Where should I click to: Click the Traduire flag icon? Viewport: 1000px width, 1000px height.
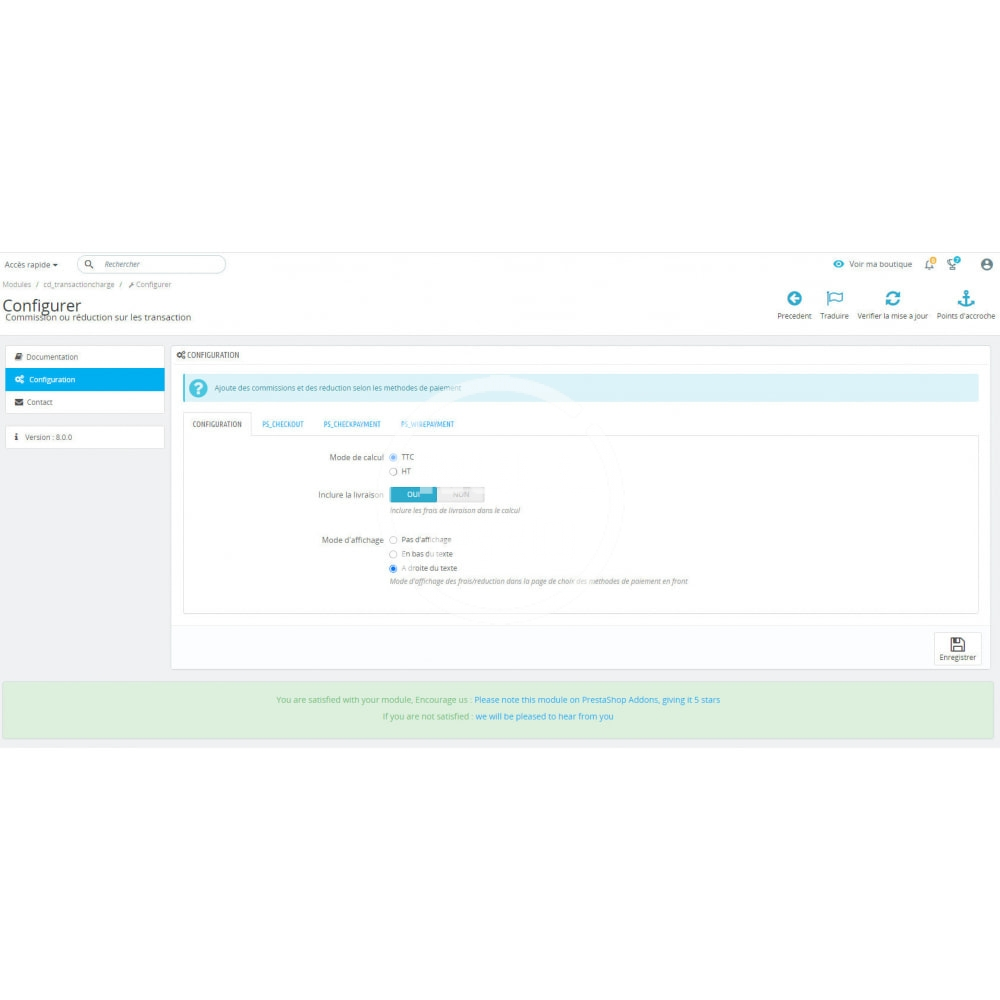(834, 298)
